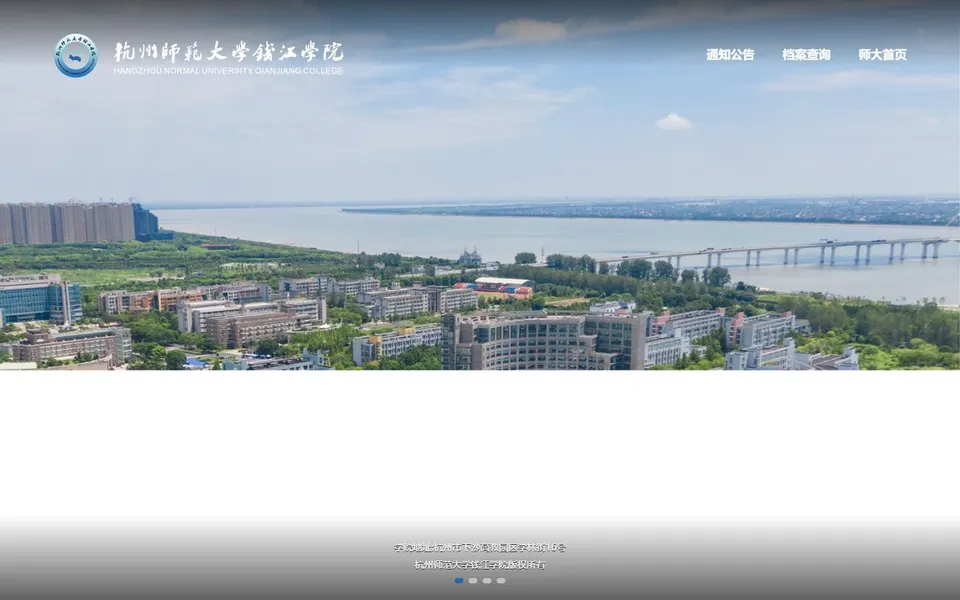Click the 杭州师范大学钱江学院版权所有 copyright text
This screenshot has width=960, height=600.
(x=479, y=564)
